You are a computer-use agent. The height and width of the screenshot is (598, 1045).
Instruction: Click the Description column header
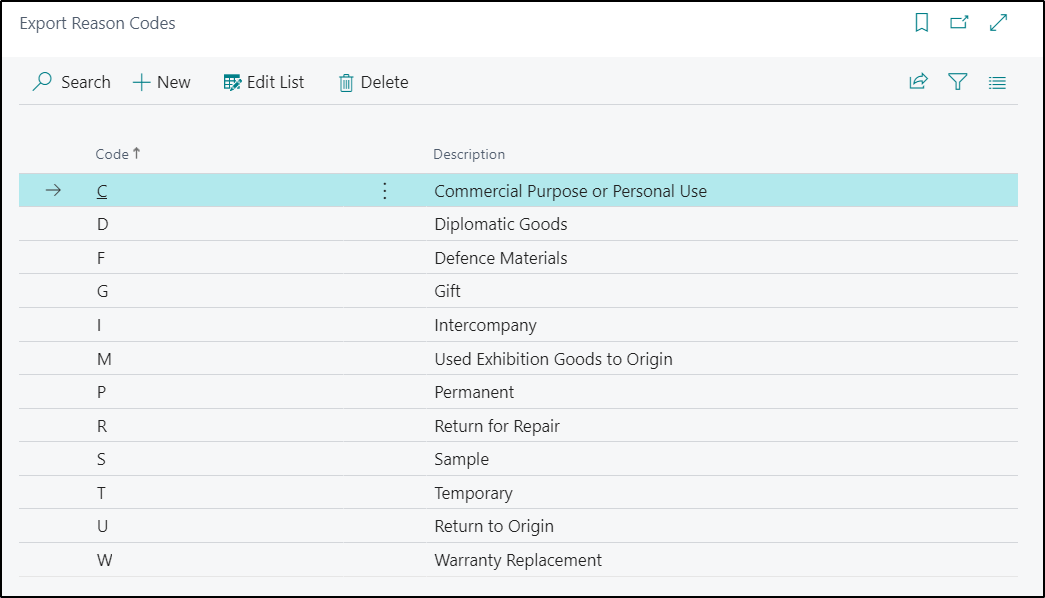click(x=469, y=154)
